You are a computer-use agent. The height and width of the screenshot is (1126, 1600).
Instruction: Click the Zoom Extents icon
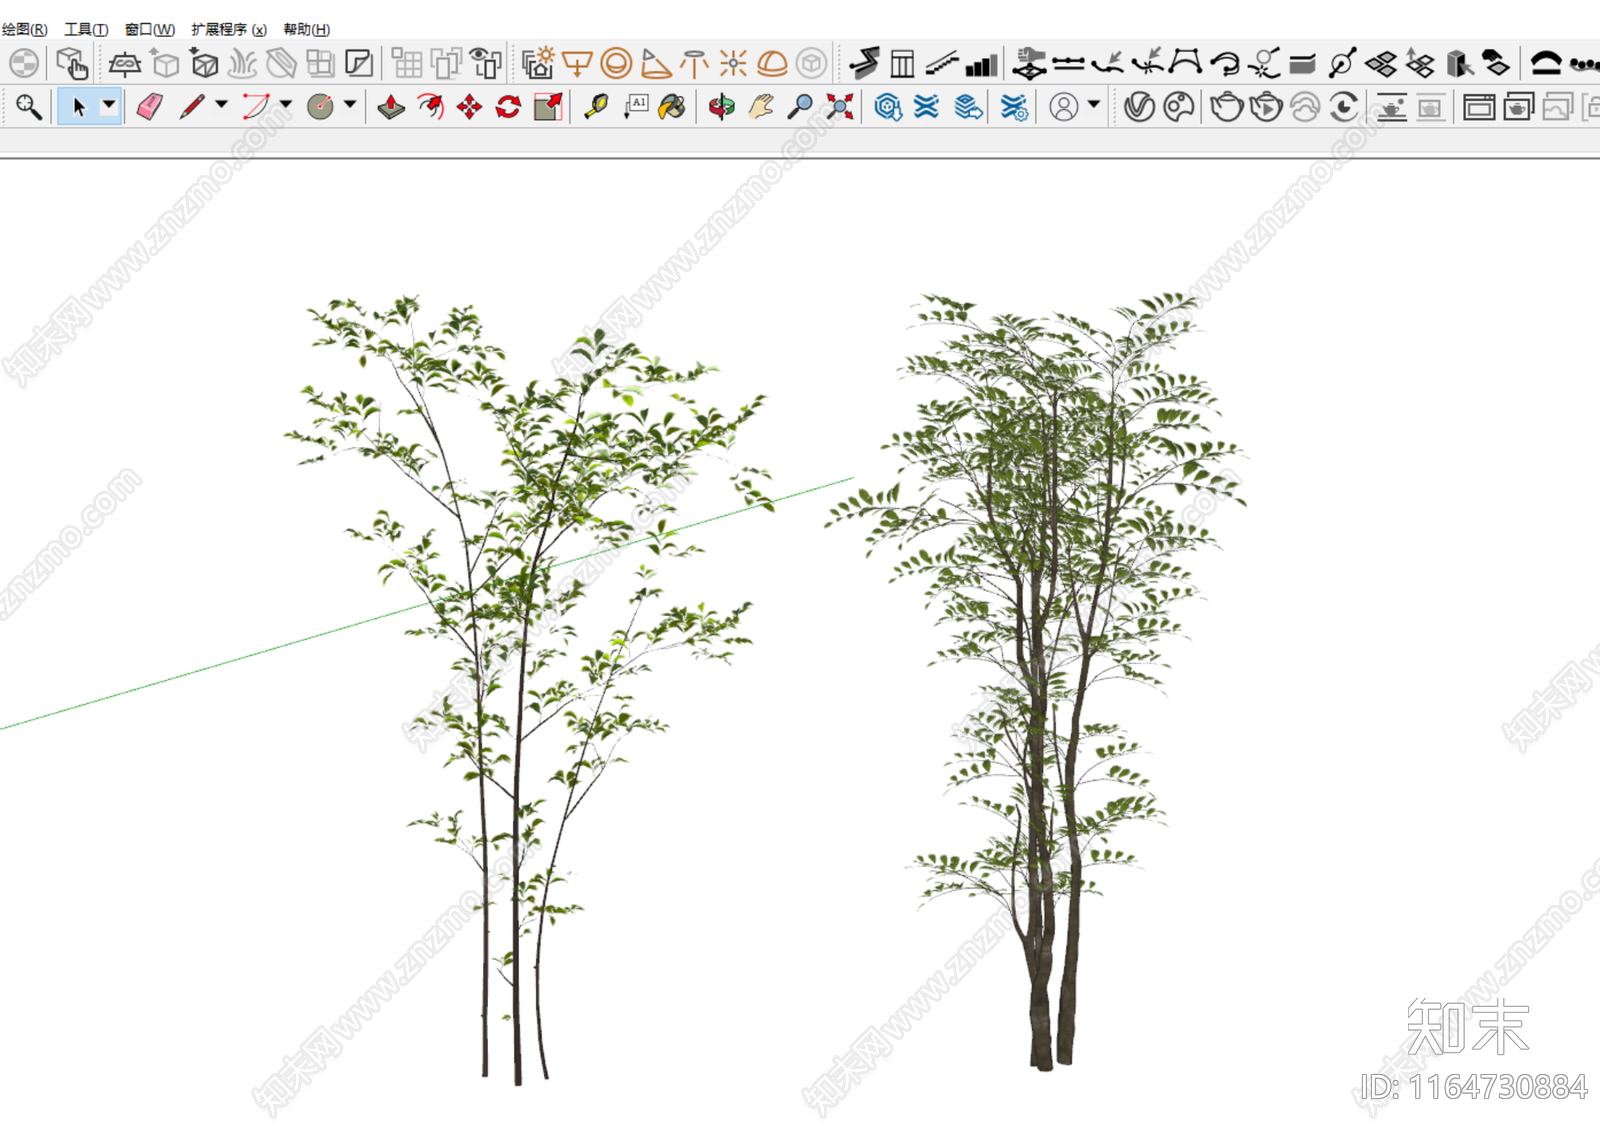click(x=840, y=107)
